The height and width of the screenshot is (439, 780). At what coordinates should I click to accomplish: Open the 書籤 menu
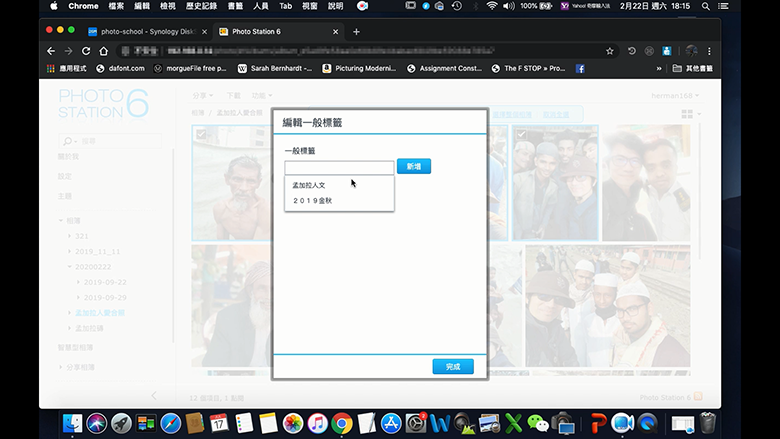235,6
